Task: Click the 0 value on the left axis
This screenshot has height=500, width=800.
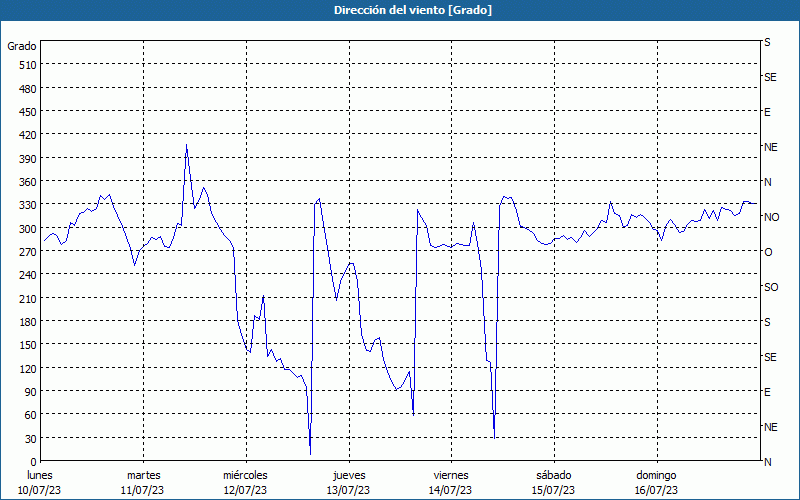Action: [x=34, y=462]
